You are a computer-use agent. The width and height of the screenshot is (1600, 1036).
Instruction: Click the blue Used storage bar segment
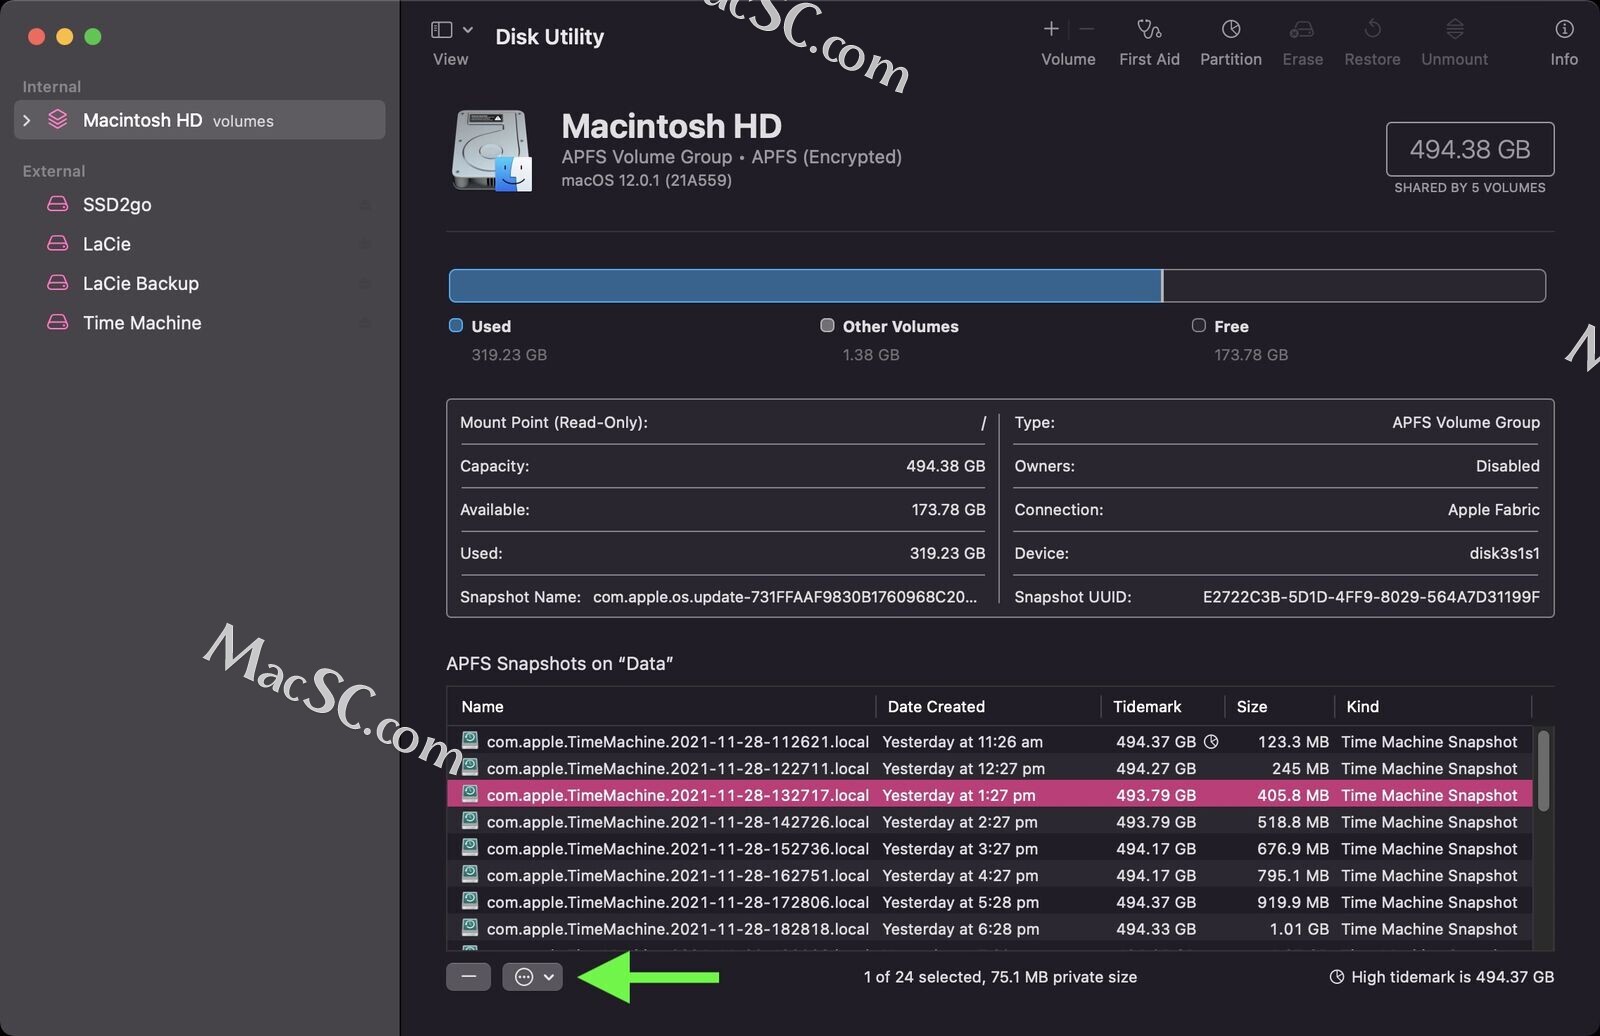805,285
